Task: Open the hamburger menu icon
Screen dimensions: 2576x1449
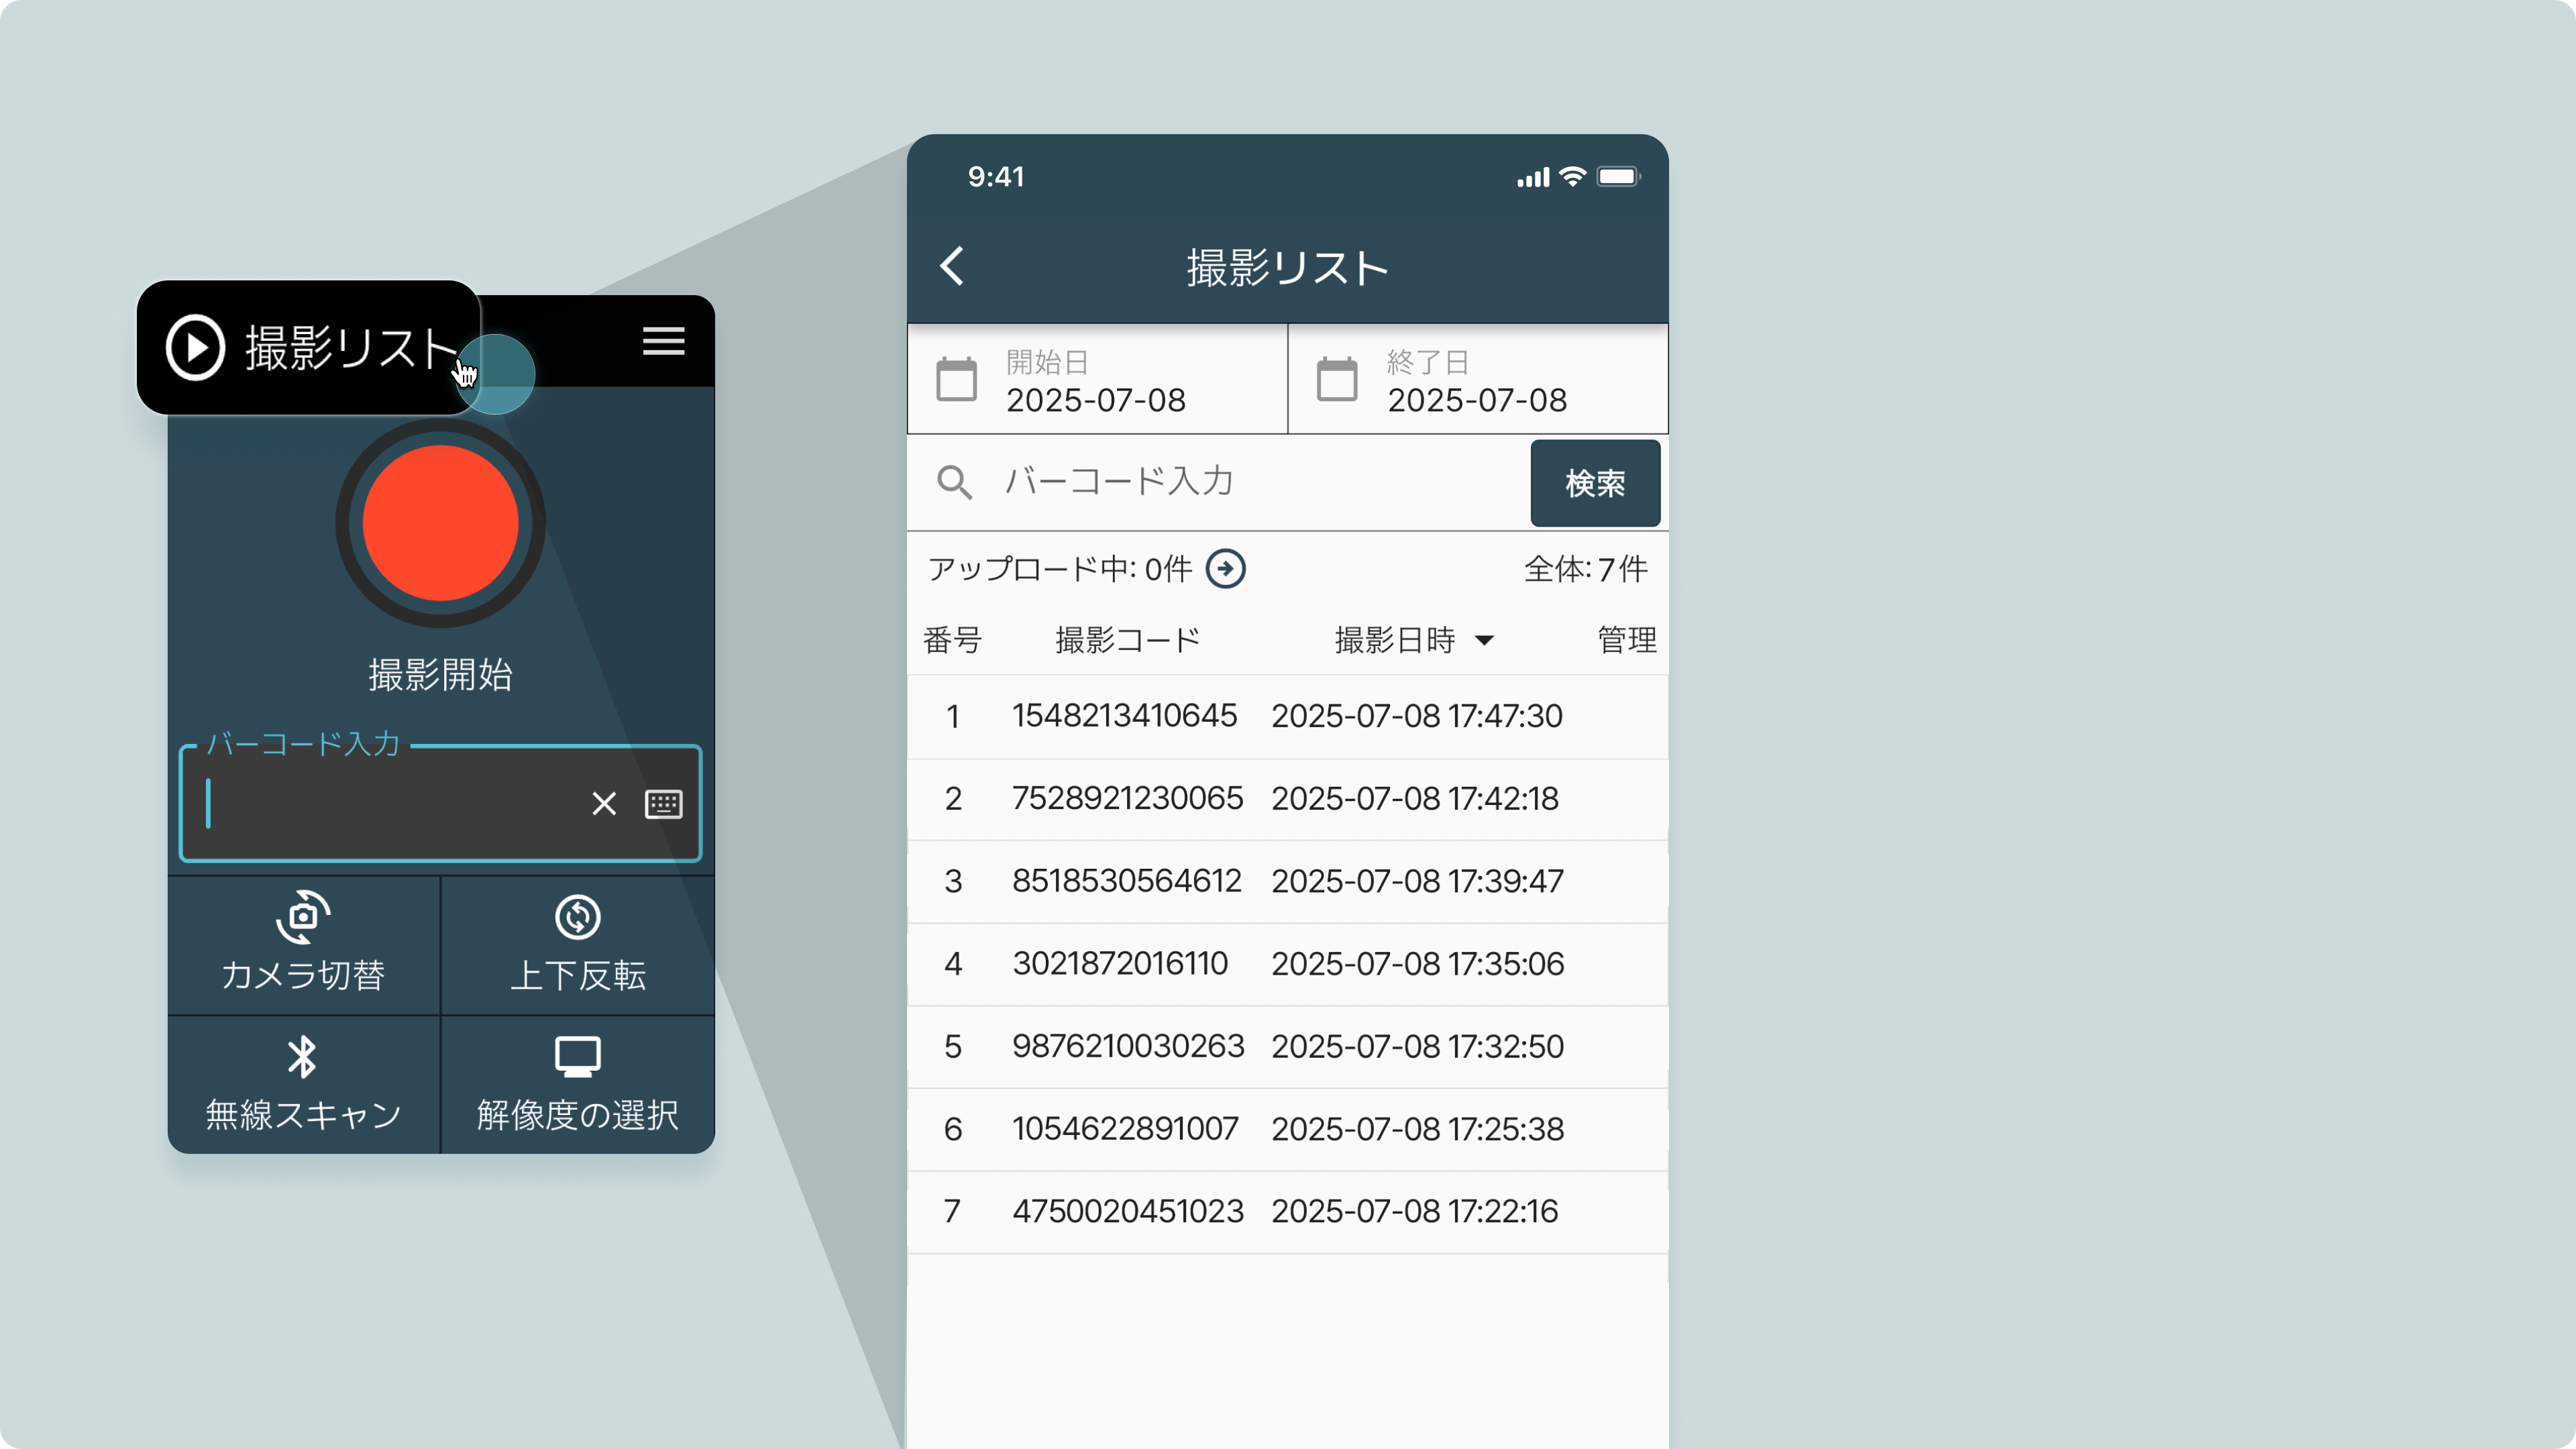Action: coord(663,341)
